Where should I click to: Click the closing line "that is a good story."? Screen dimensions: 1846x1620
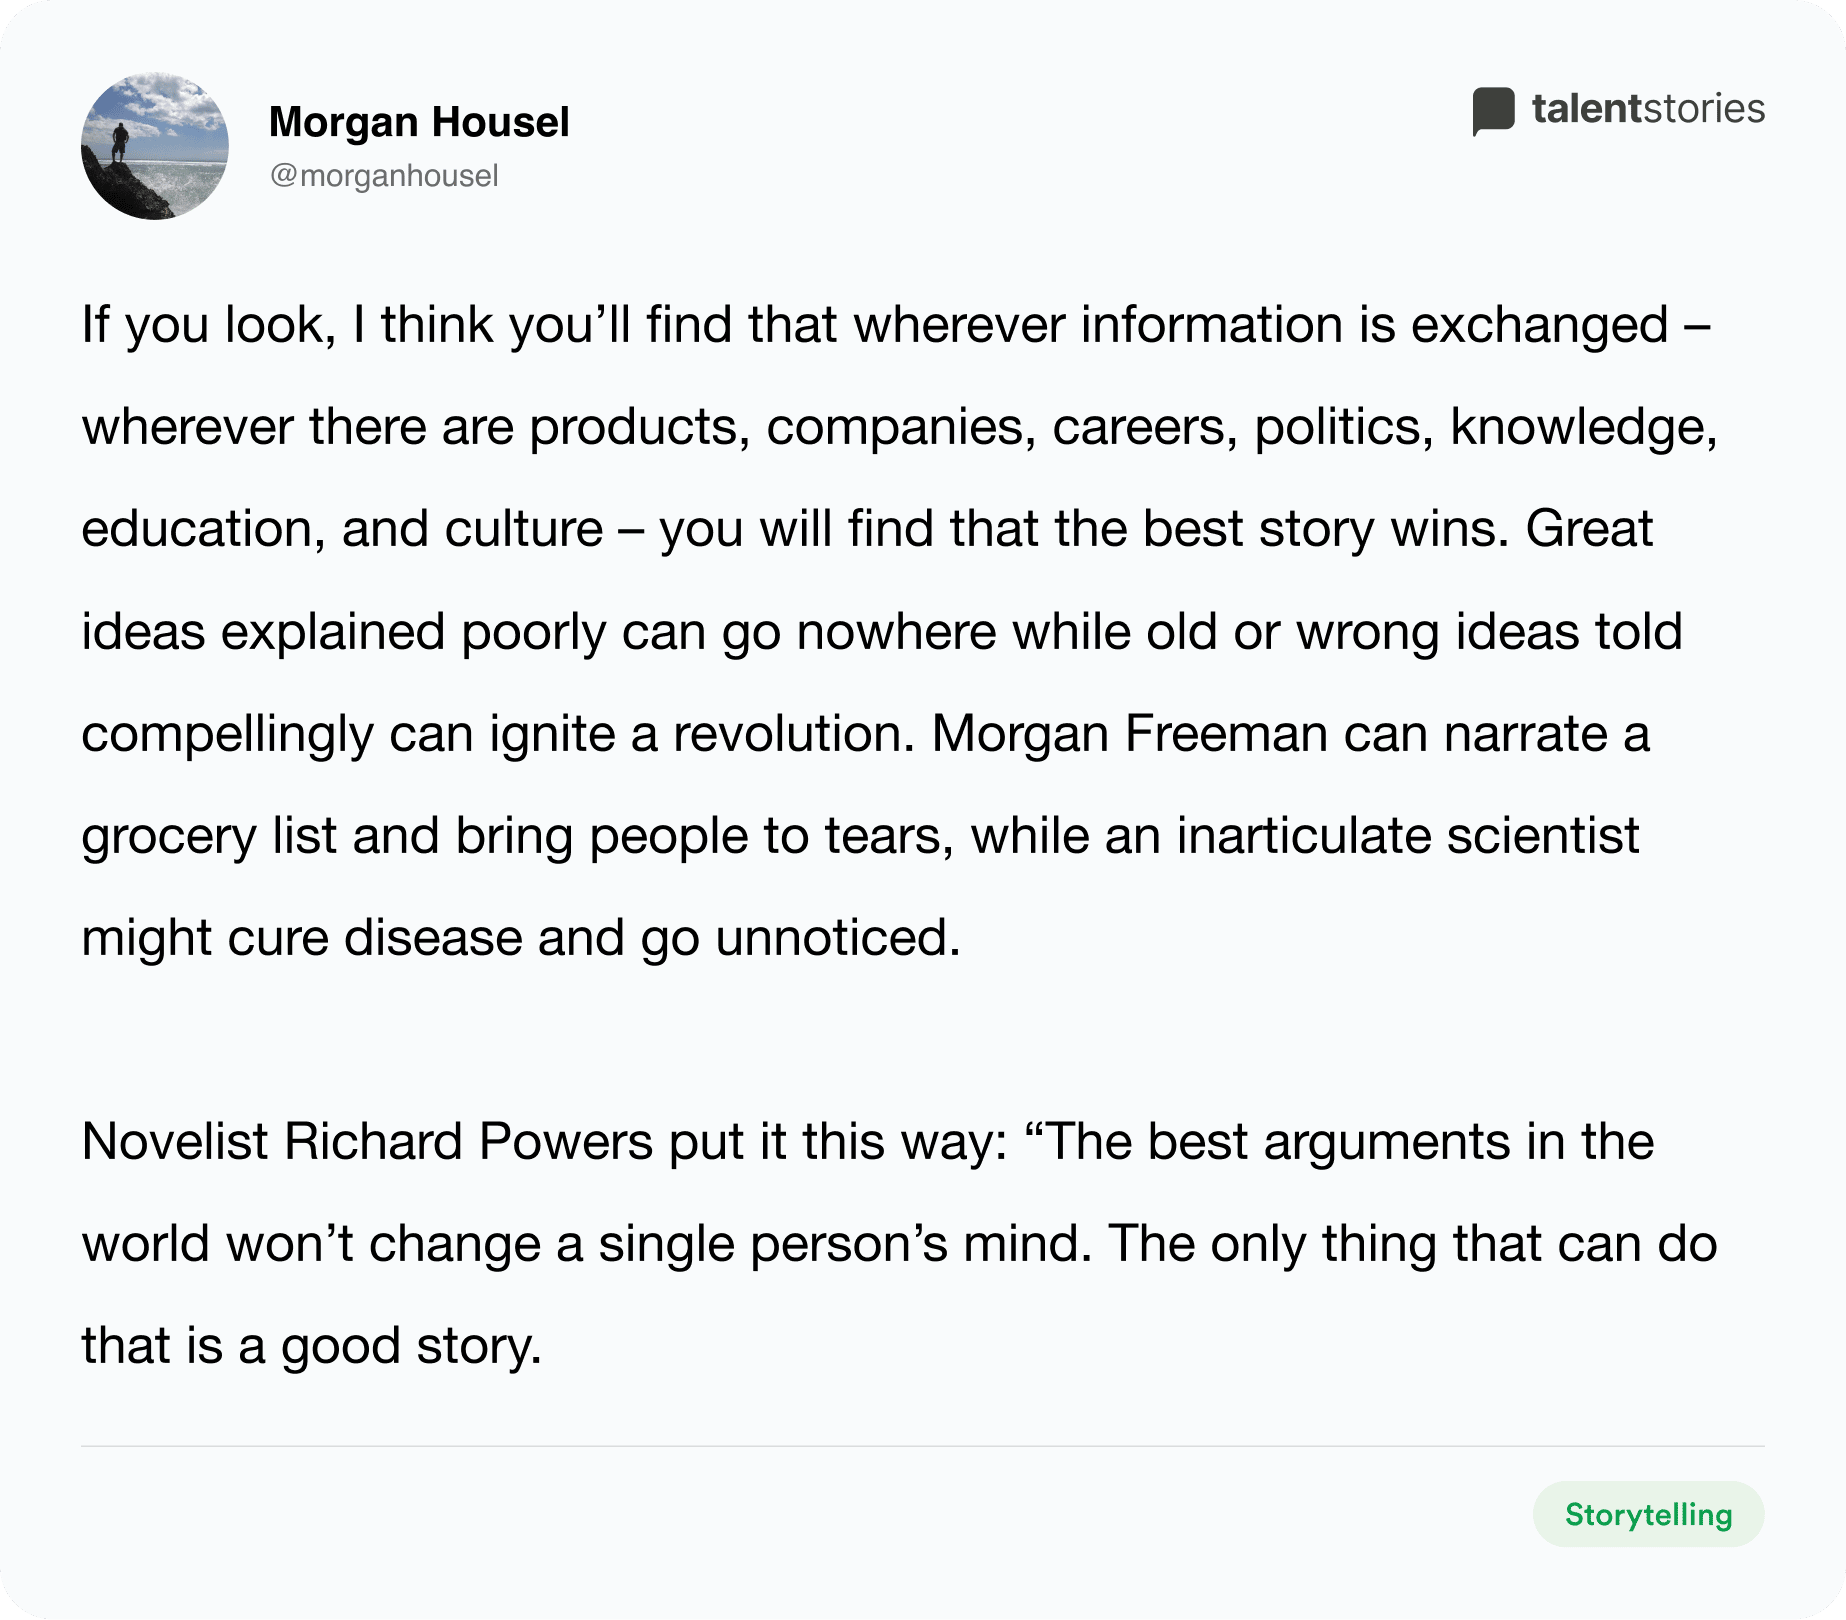(311, 1346)
